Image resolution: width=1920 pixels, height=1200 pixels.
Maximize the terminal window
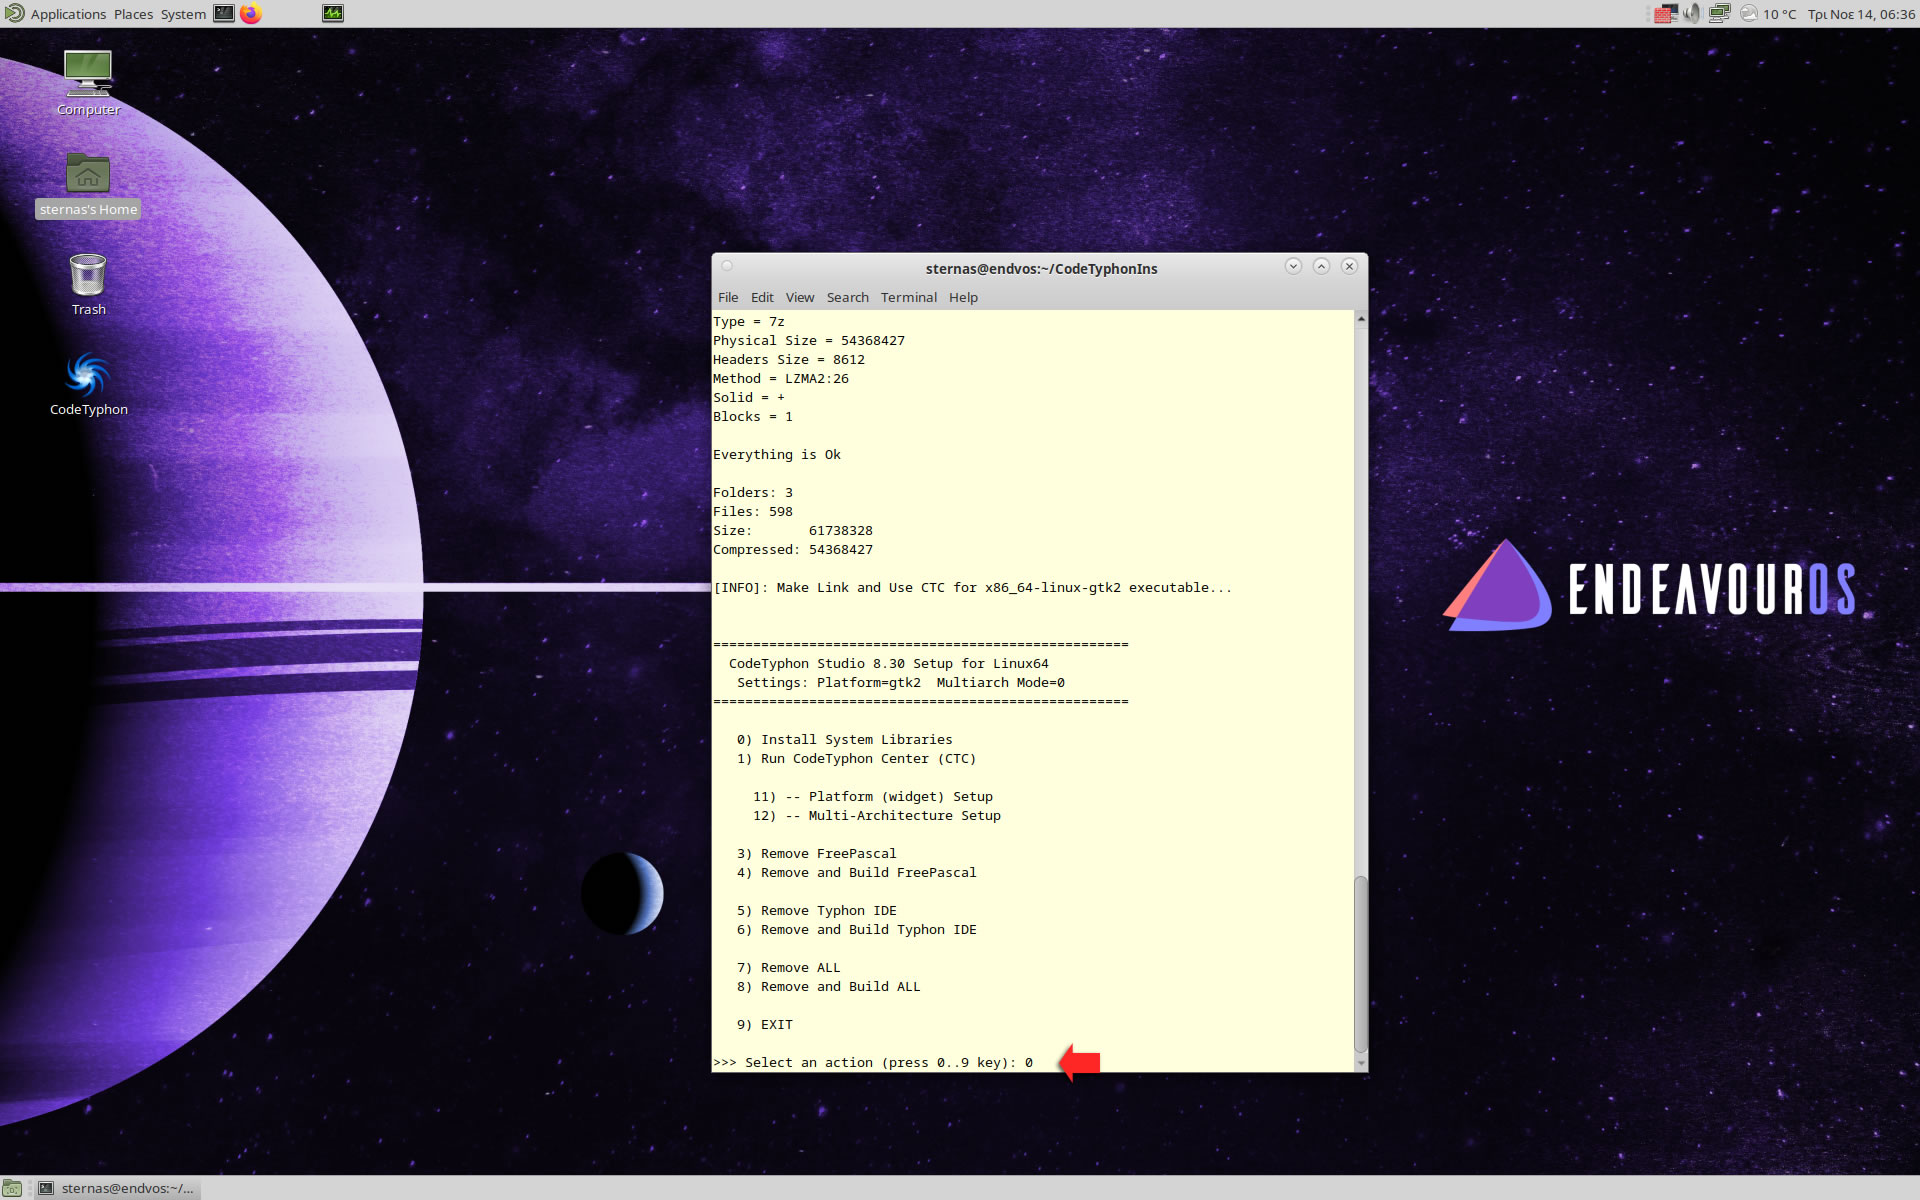(1321, 266)
